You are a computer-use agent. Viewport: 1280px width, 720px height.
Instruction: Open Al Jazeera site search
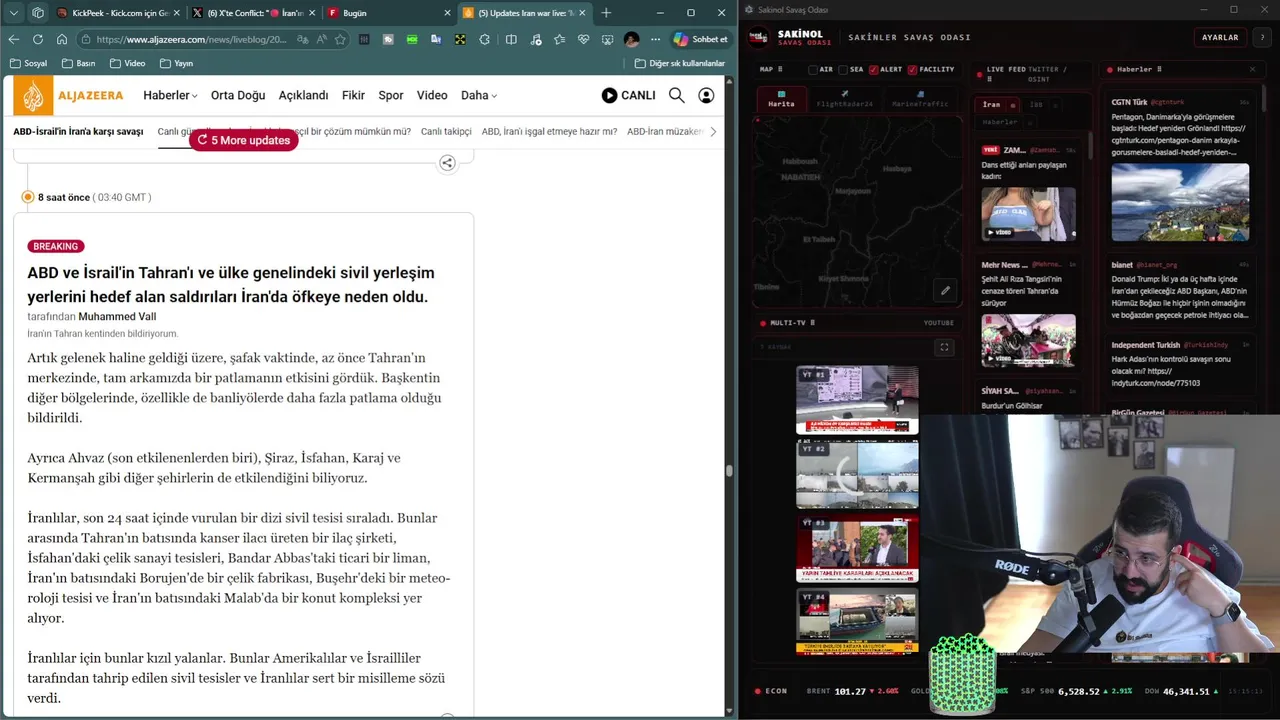[x=677, y=95]
